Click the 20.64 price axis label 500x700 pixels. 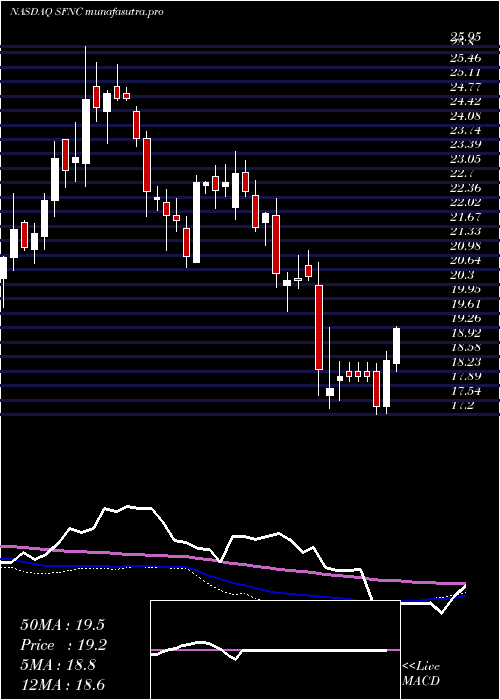466,260
